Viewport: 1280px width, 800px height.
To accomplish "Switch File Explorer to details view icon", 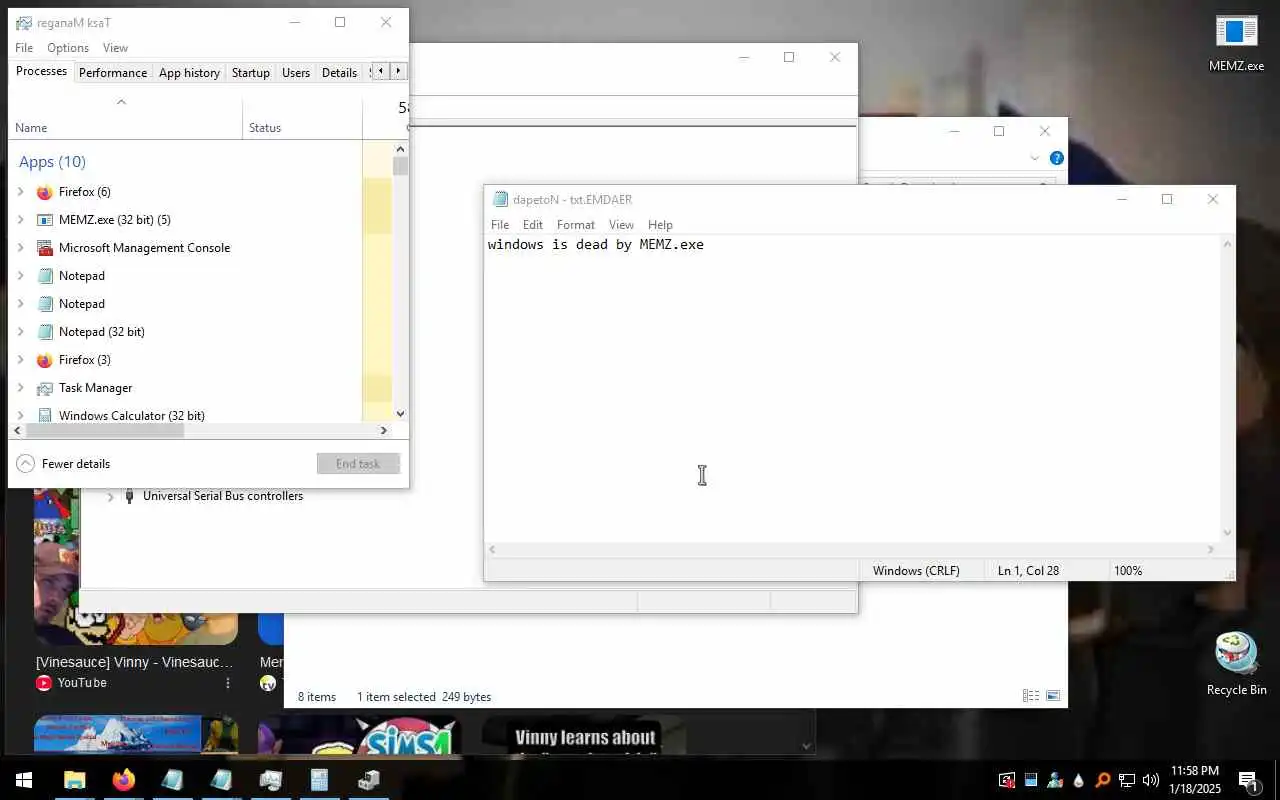I will pyautogui.click(x=1030, y=696).
